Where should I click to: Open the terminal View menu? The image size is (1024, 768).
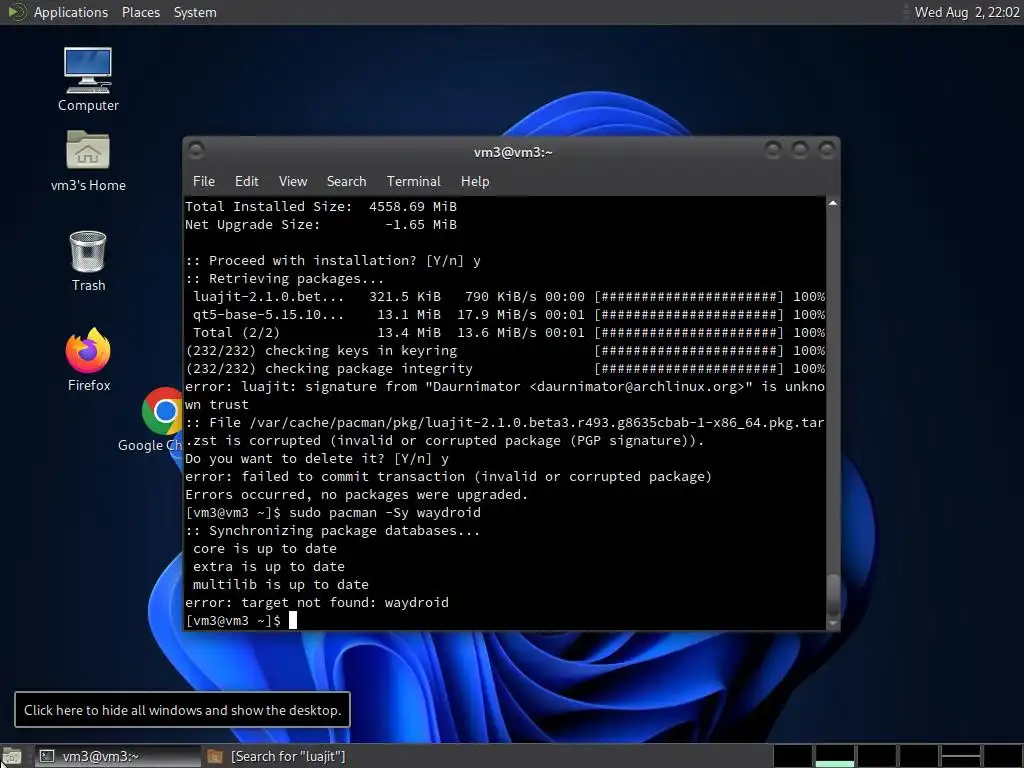click(293, 181)
